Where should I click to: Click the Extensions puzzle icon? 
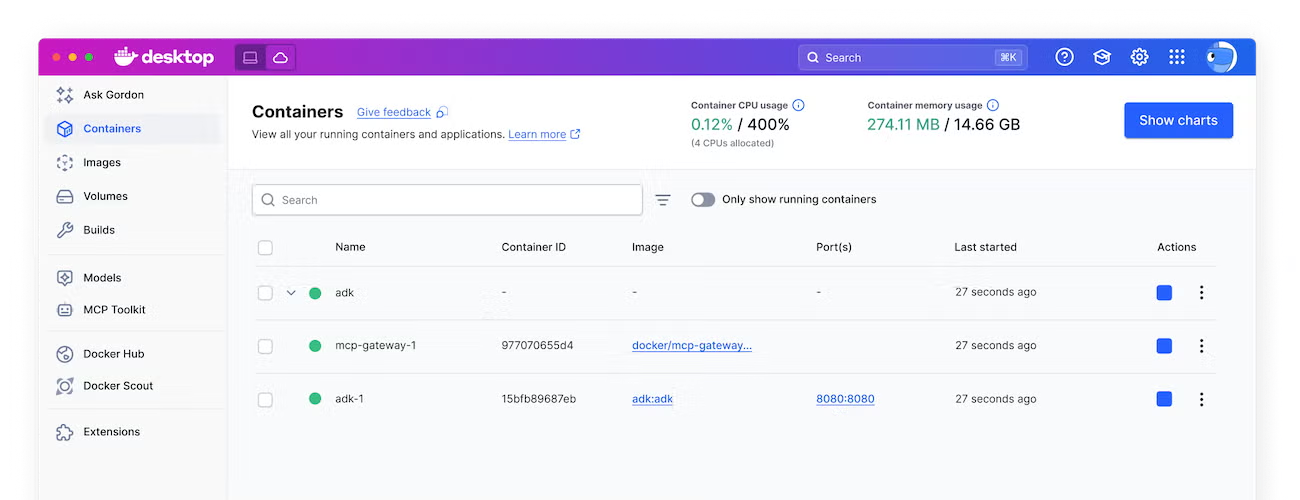point(65,432)
